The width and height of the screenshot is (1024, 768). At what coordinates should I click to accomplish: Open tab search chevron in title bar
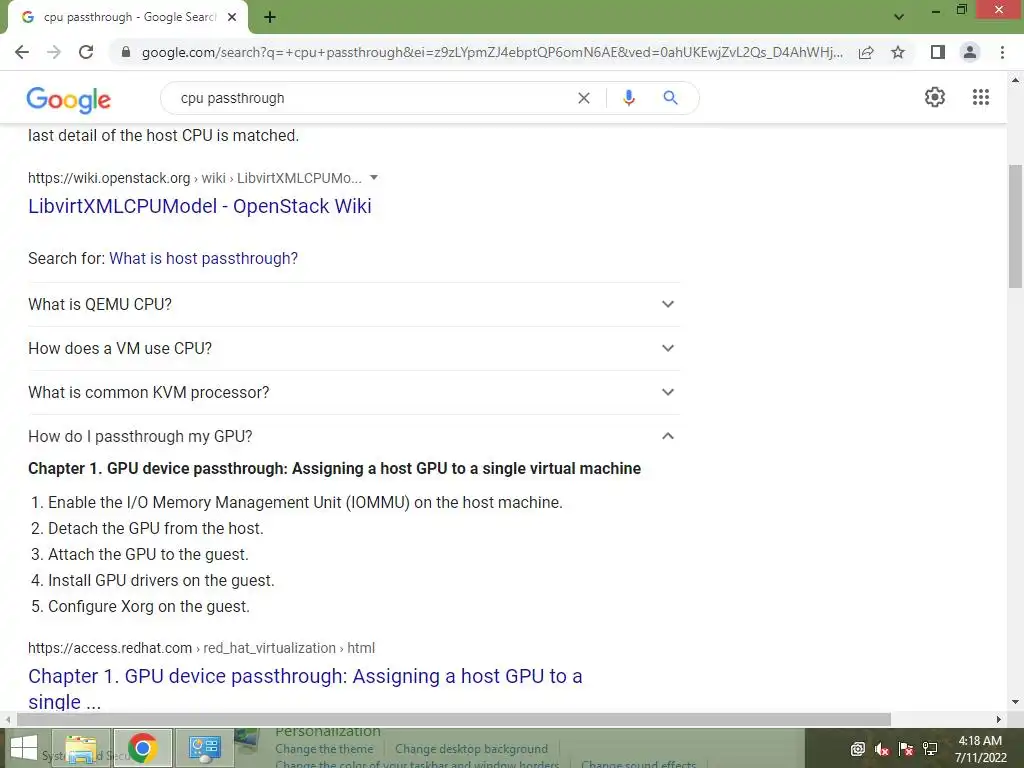(899, 17)
